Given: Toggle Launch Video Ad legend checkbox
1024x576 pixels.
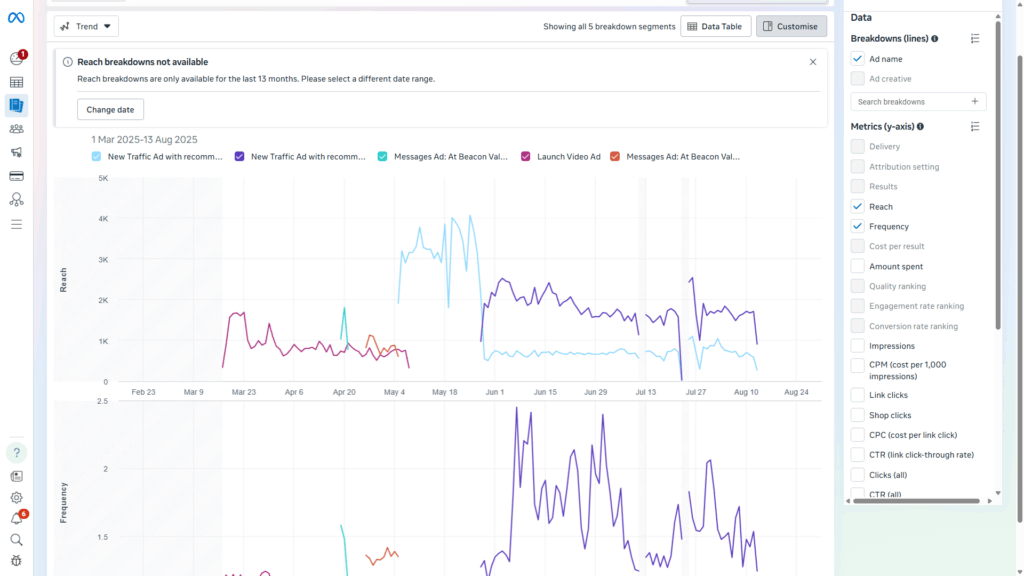Looking at the screenshot, I should point(526,157).
